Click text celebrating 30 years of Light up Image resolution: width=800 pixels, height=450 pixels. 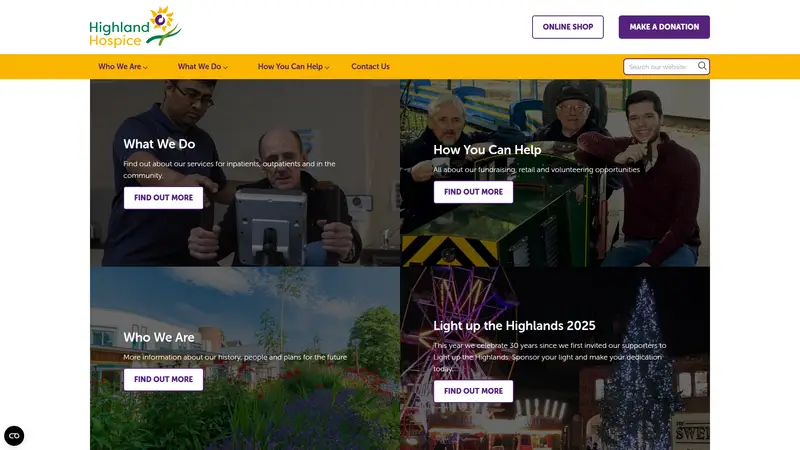(x=549, y=357)
